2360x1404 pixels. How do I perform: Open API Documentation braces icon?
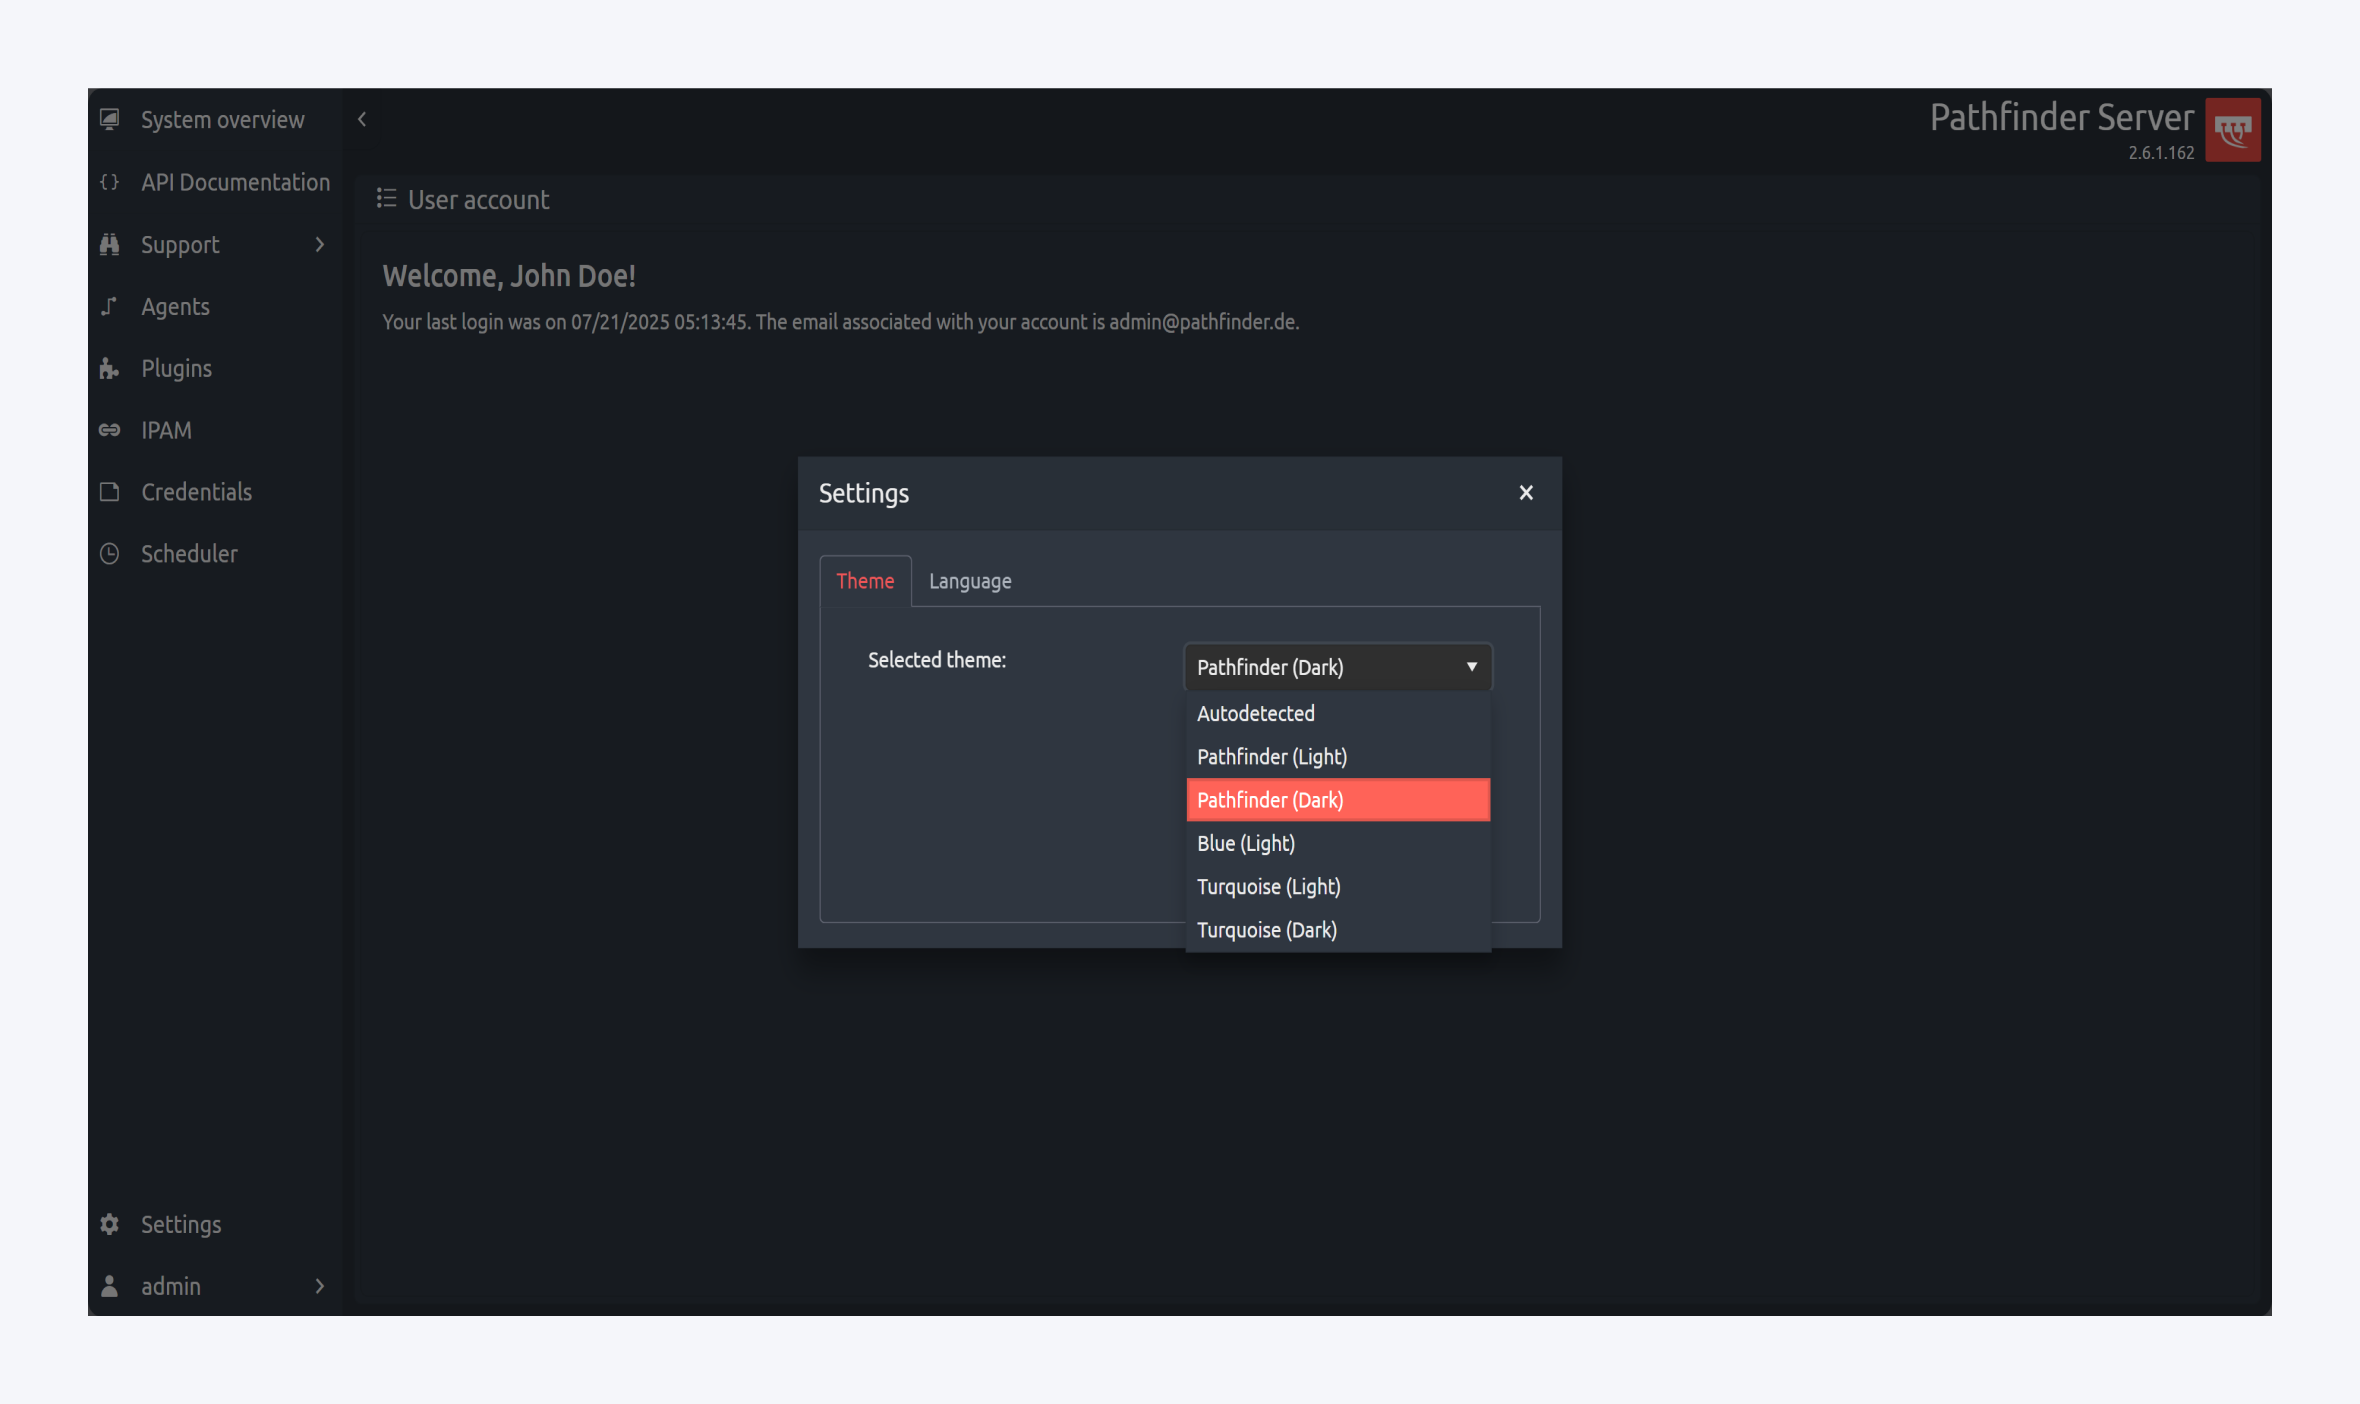[x=110, y=182]
